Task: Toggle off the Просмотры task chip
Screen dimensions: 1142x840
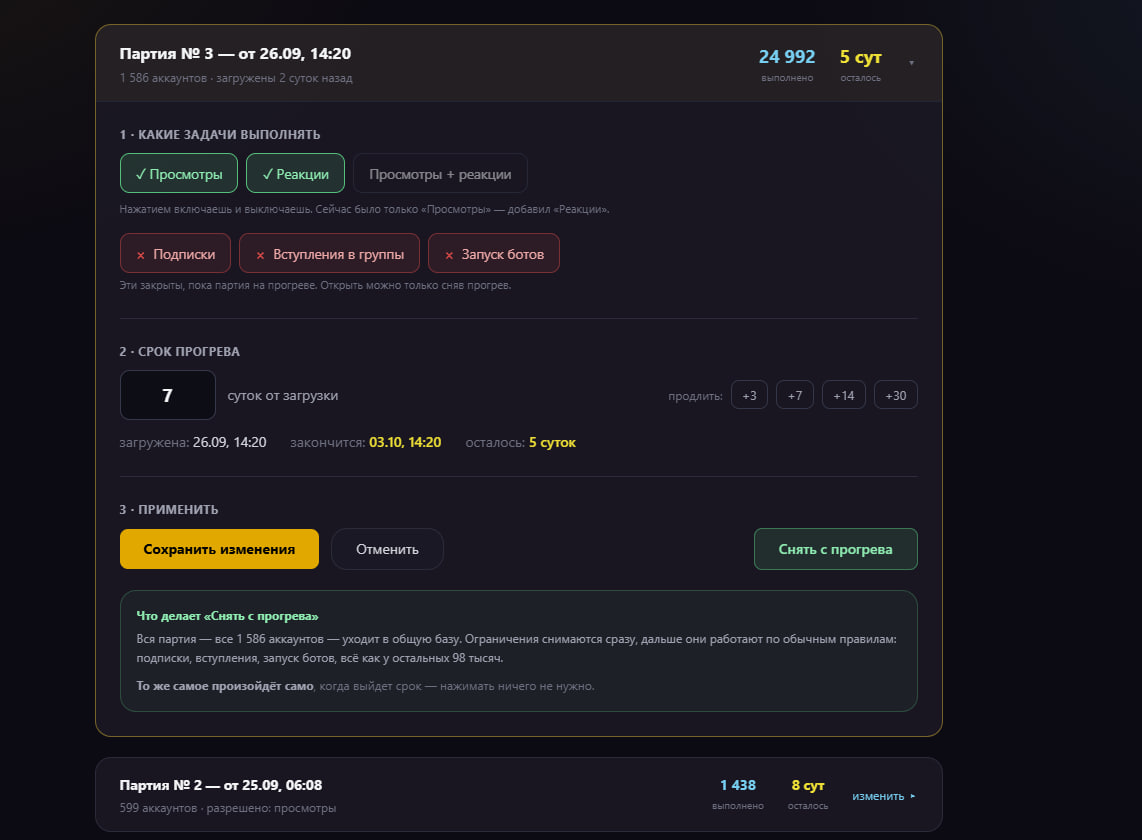Action: [178, 173]
